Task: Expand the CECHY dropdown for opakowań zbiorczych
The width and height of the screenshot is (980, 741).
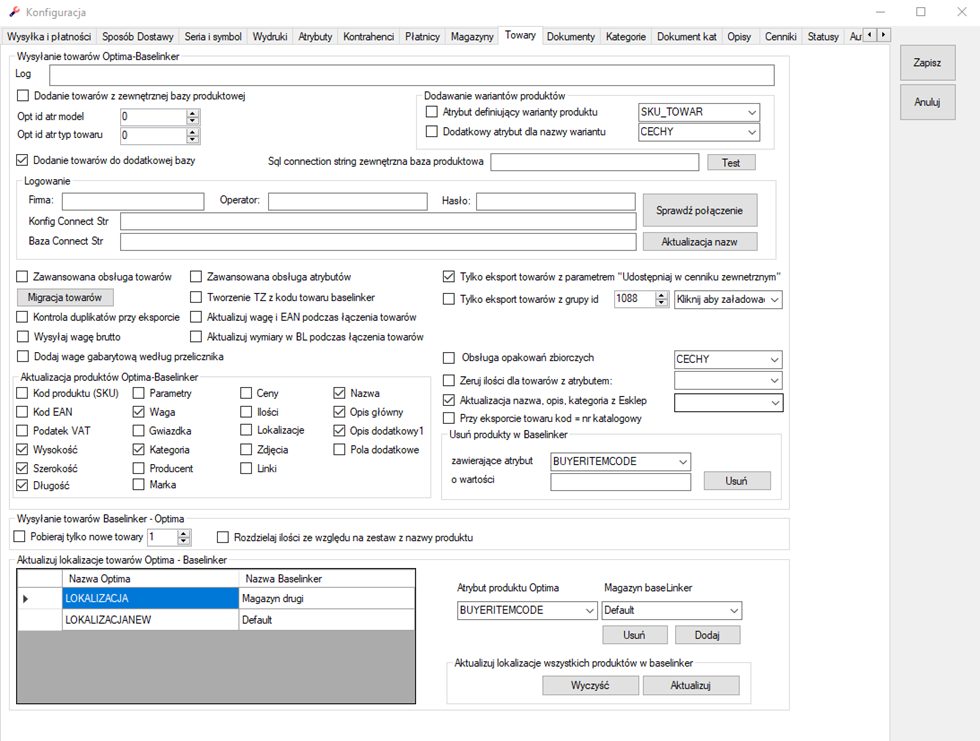Action: pyautogui.click(x=775, y=360)
